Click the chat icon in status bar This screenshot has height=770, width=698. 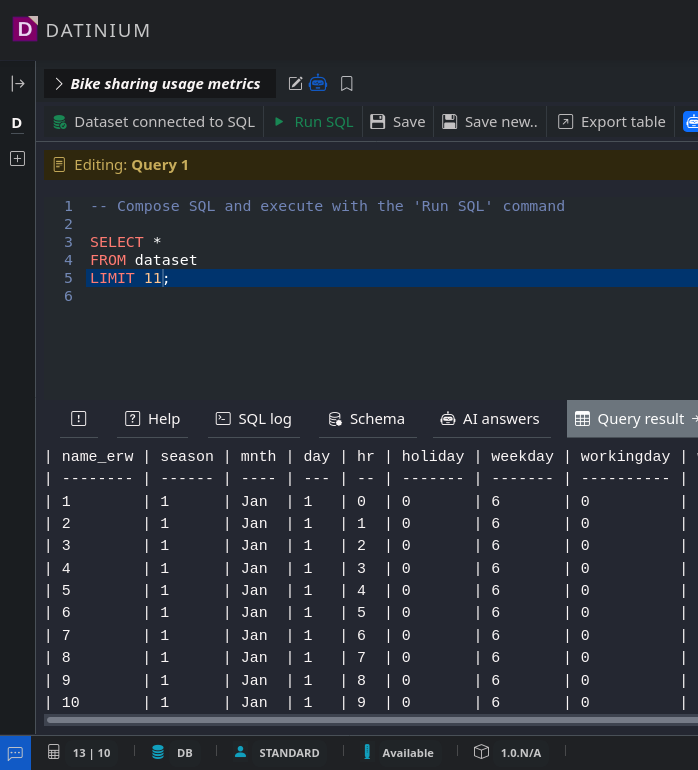tap(15, 753)
